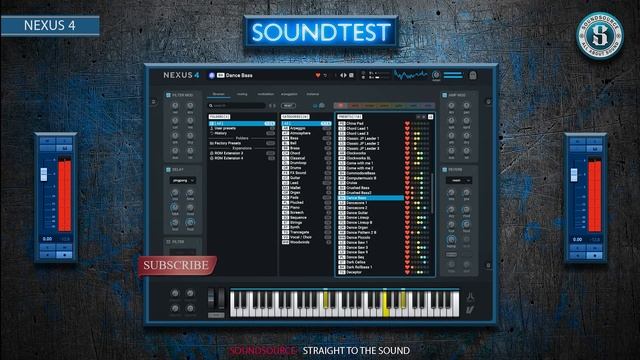Select the FX Sound category
The width and height of the screenshot is (640, 360).
pos(307,173)
